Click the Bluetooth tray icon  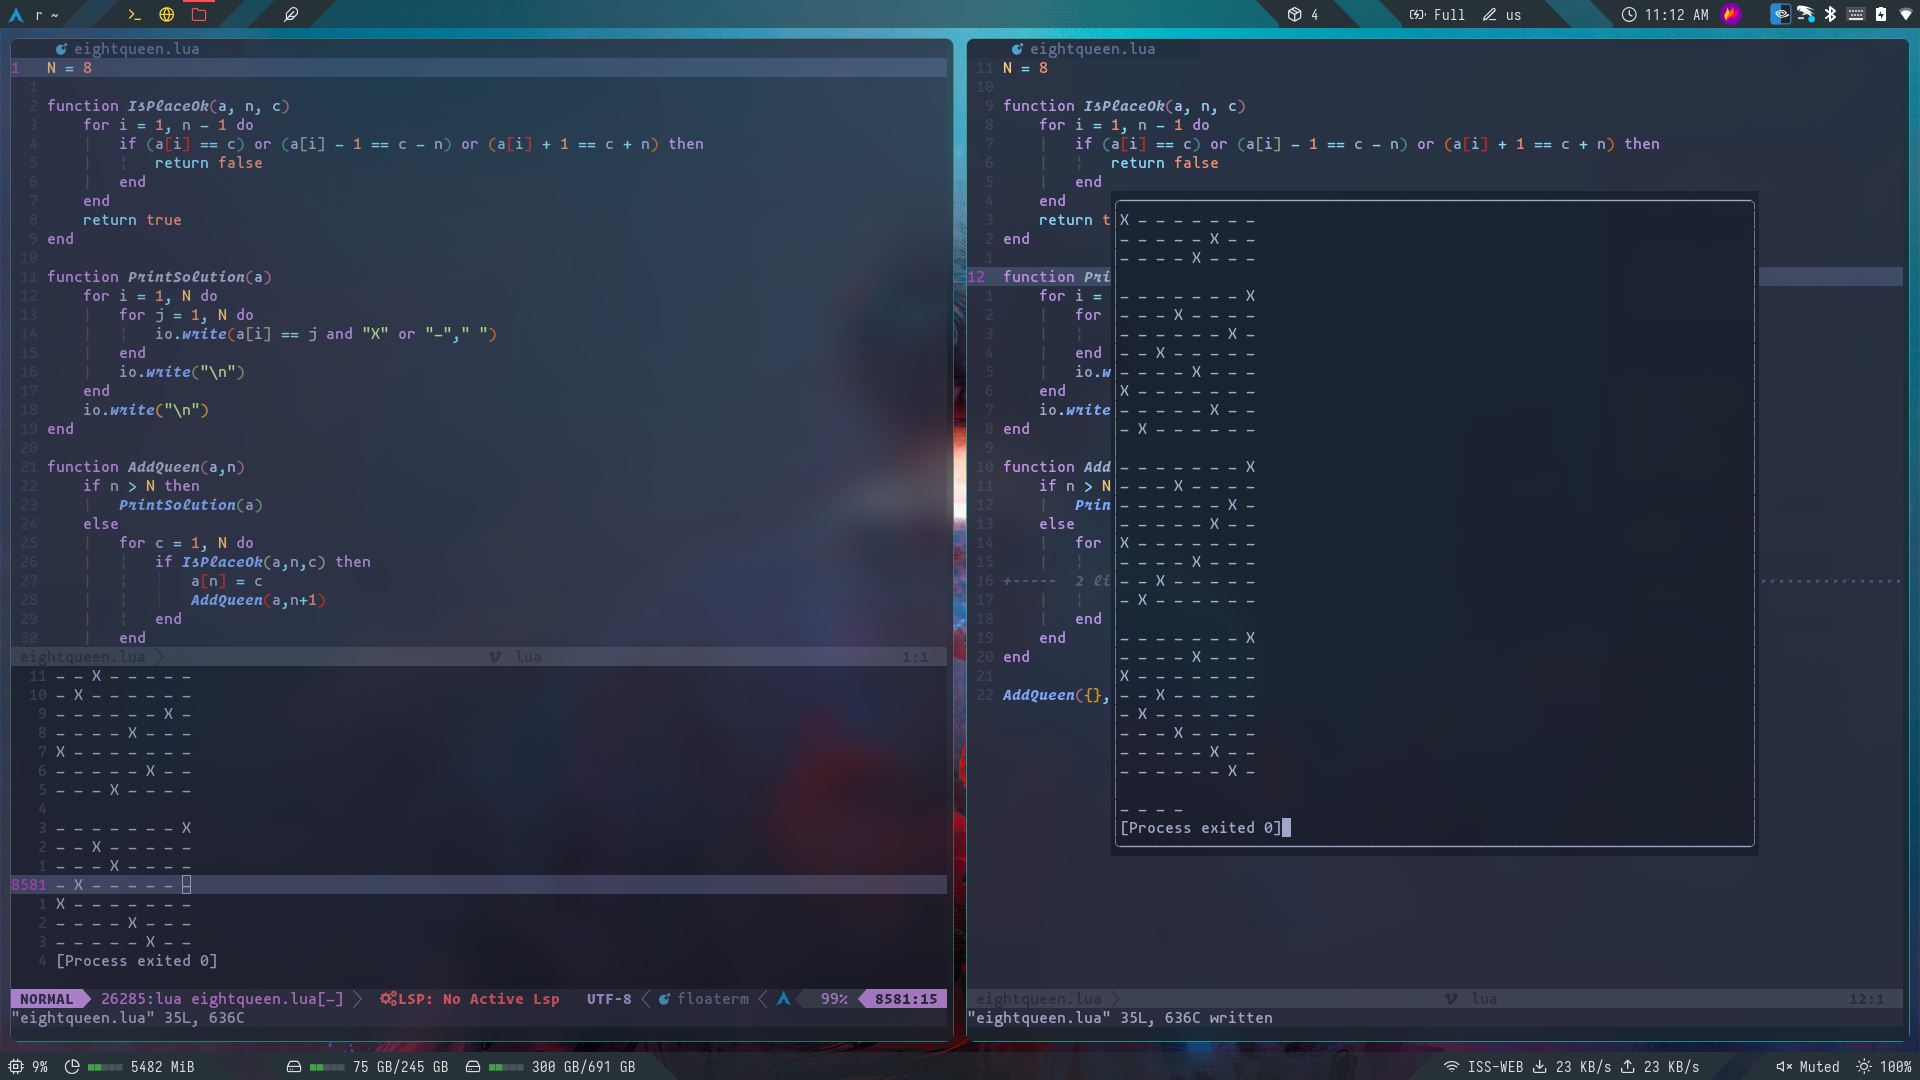click(1830, 14)
